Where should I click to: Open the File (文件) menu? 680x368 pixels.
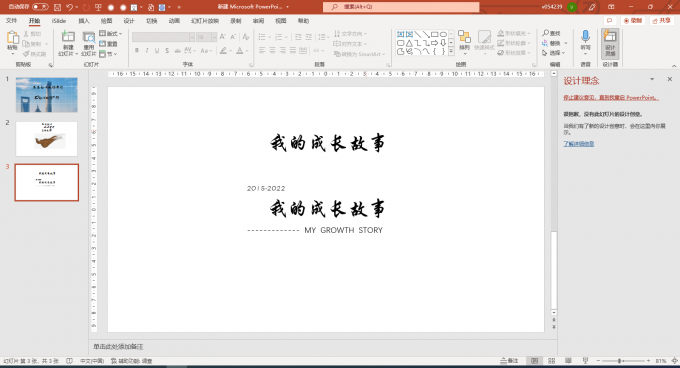point(11,21)
